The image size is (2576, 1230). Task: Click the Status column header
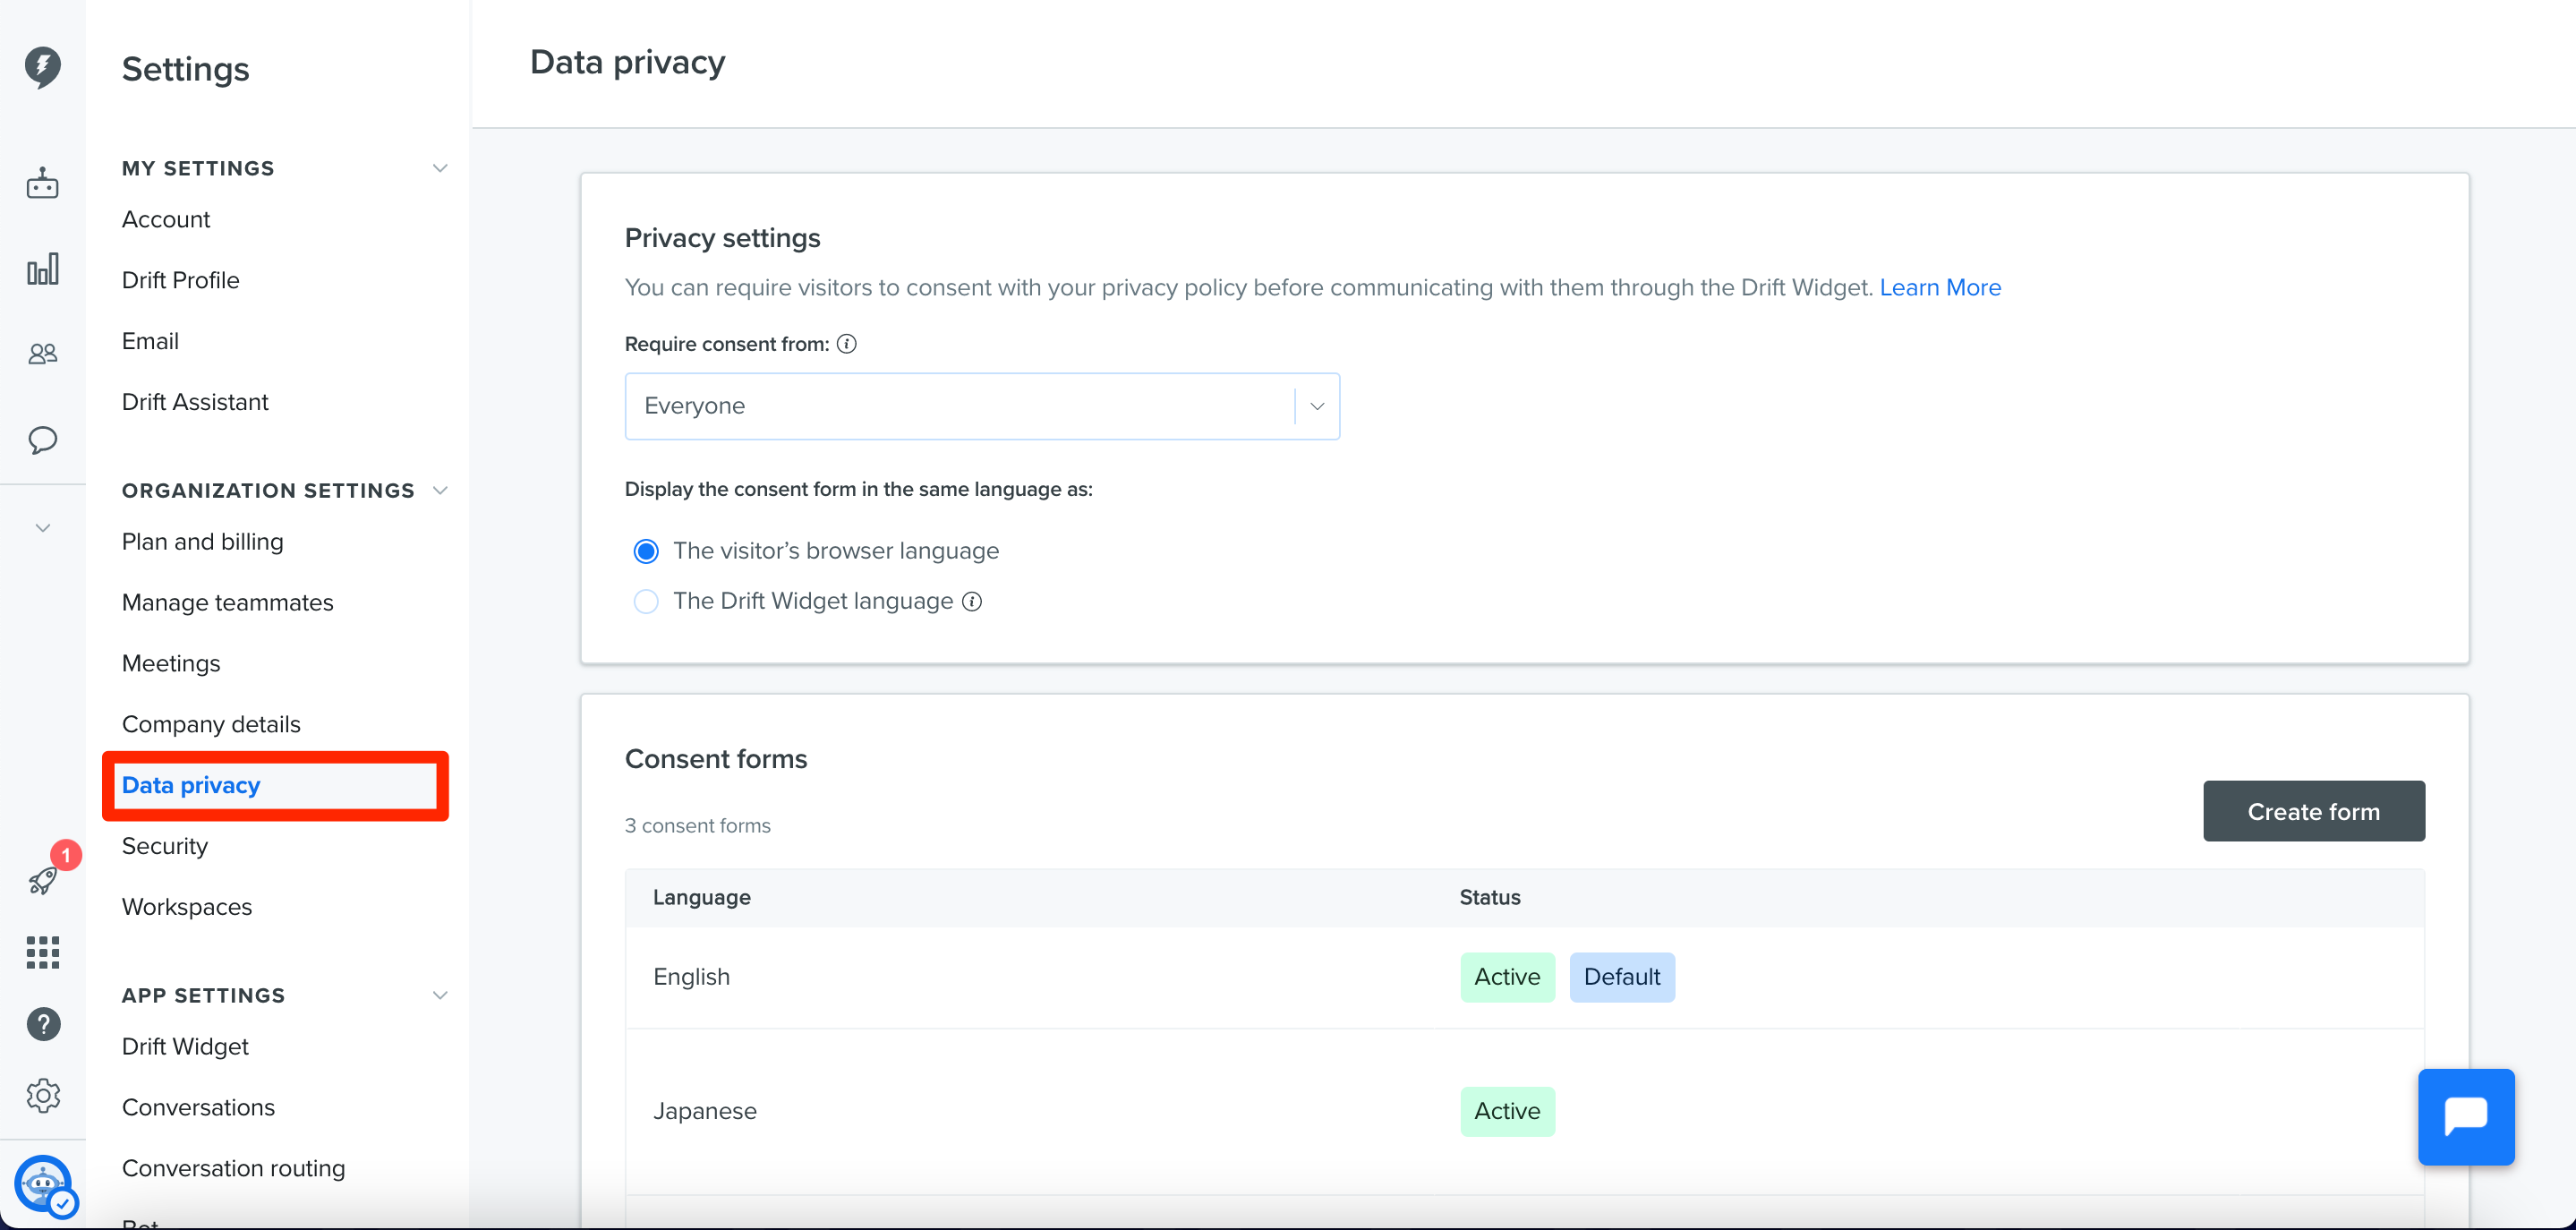click(x=1490, y=898)
